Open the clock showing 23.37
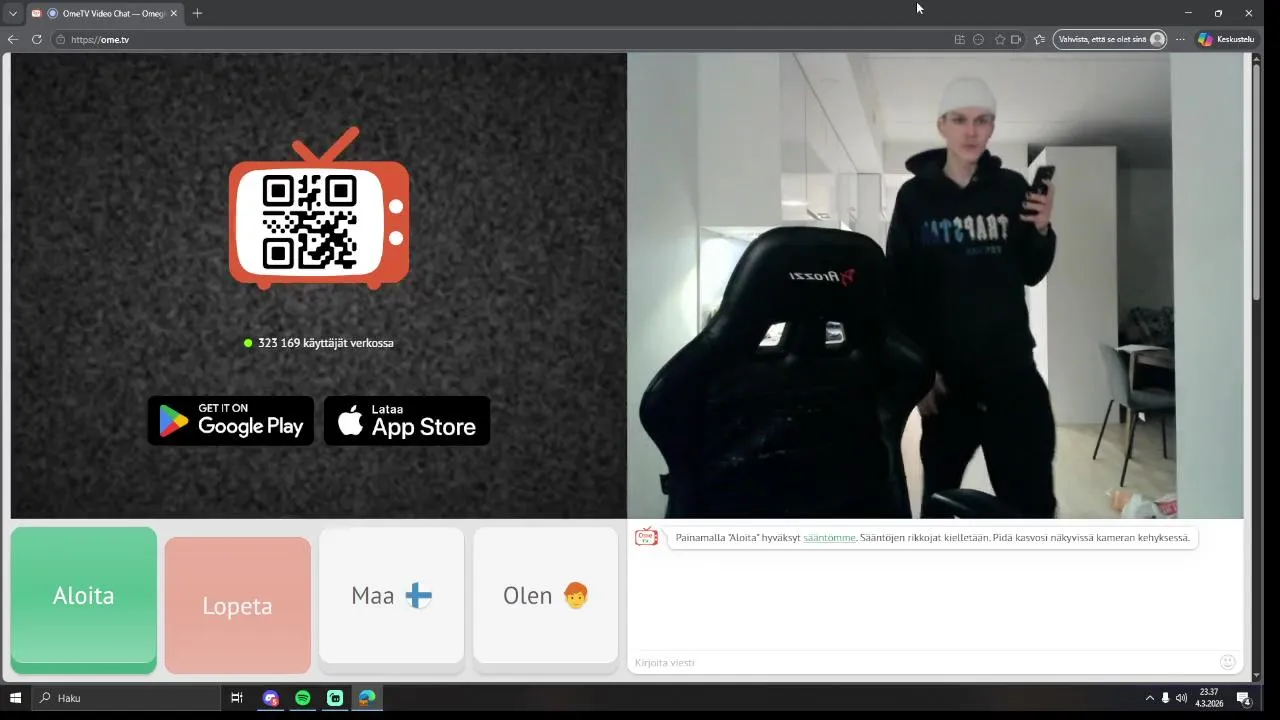Viewport: 1280px width, 720px height. pos(1210,698)
